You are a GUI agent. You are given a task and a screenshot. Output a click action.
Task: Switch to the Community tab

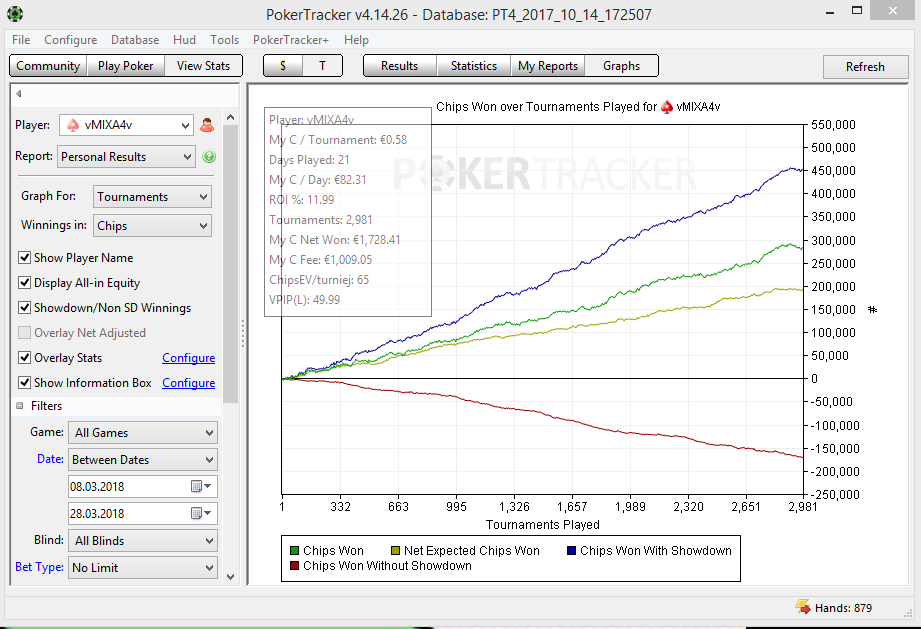point(48,66)
